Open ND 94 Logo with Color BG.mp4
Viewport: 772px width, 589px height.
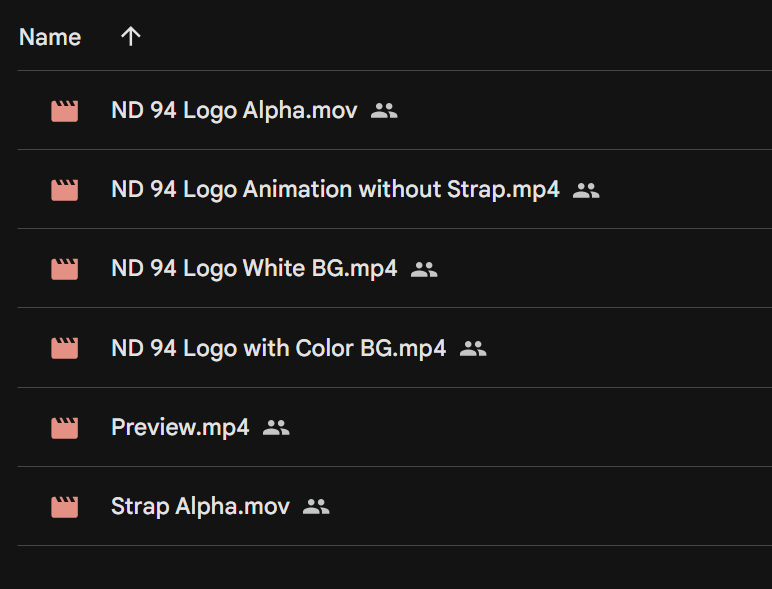coord(279,348)
